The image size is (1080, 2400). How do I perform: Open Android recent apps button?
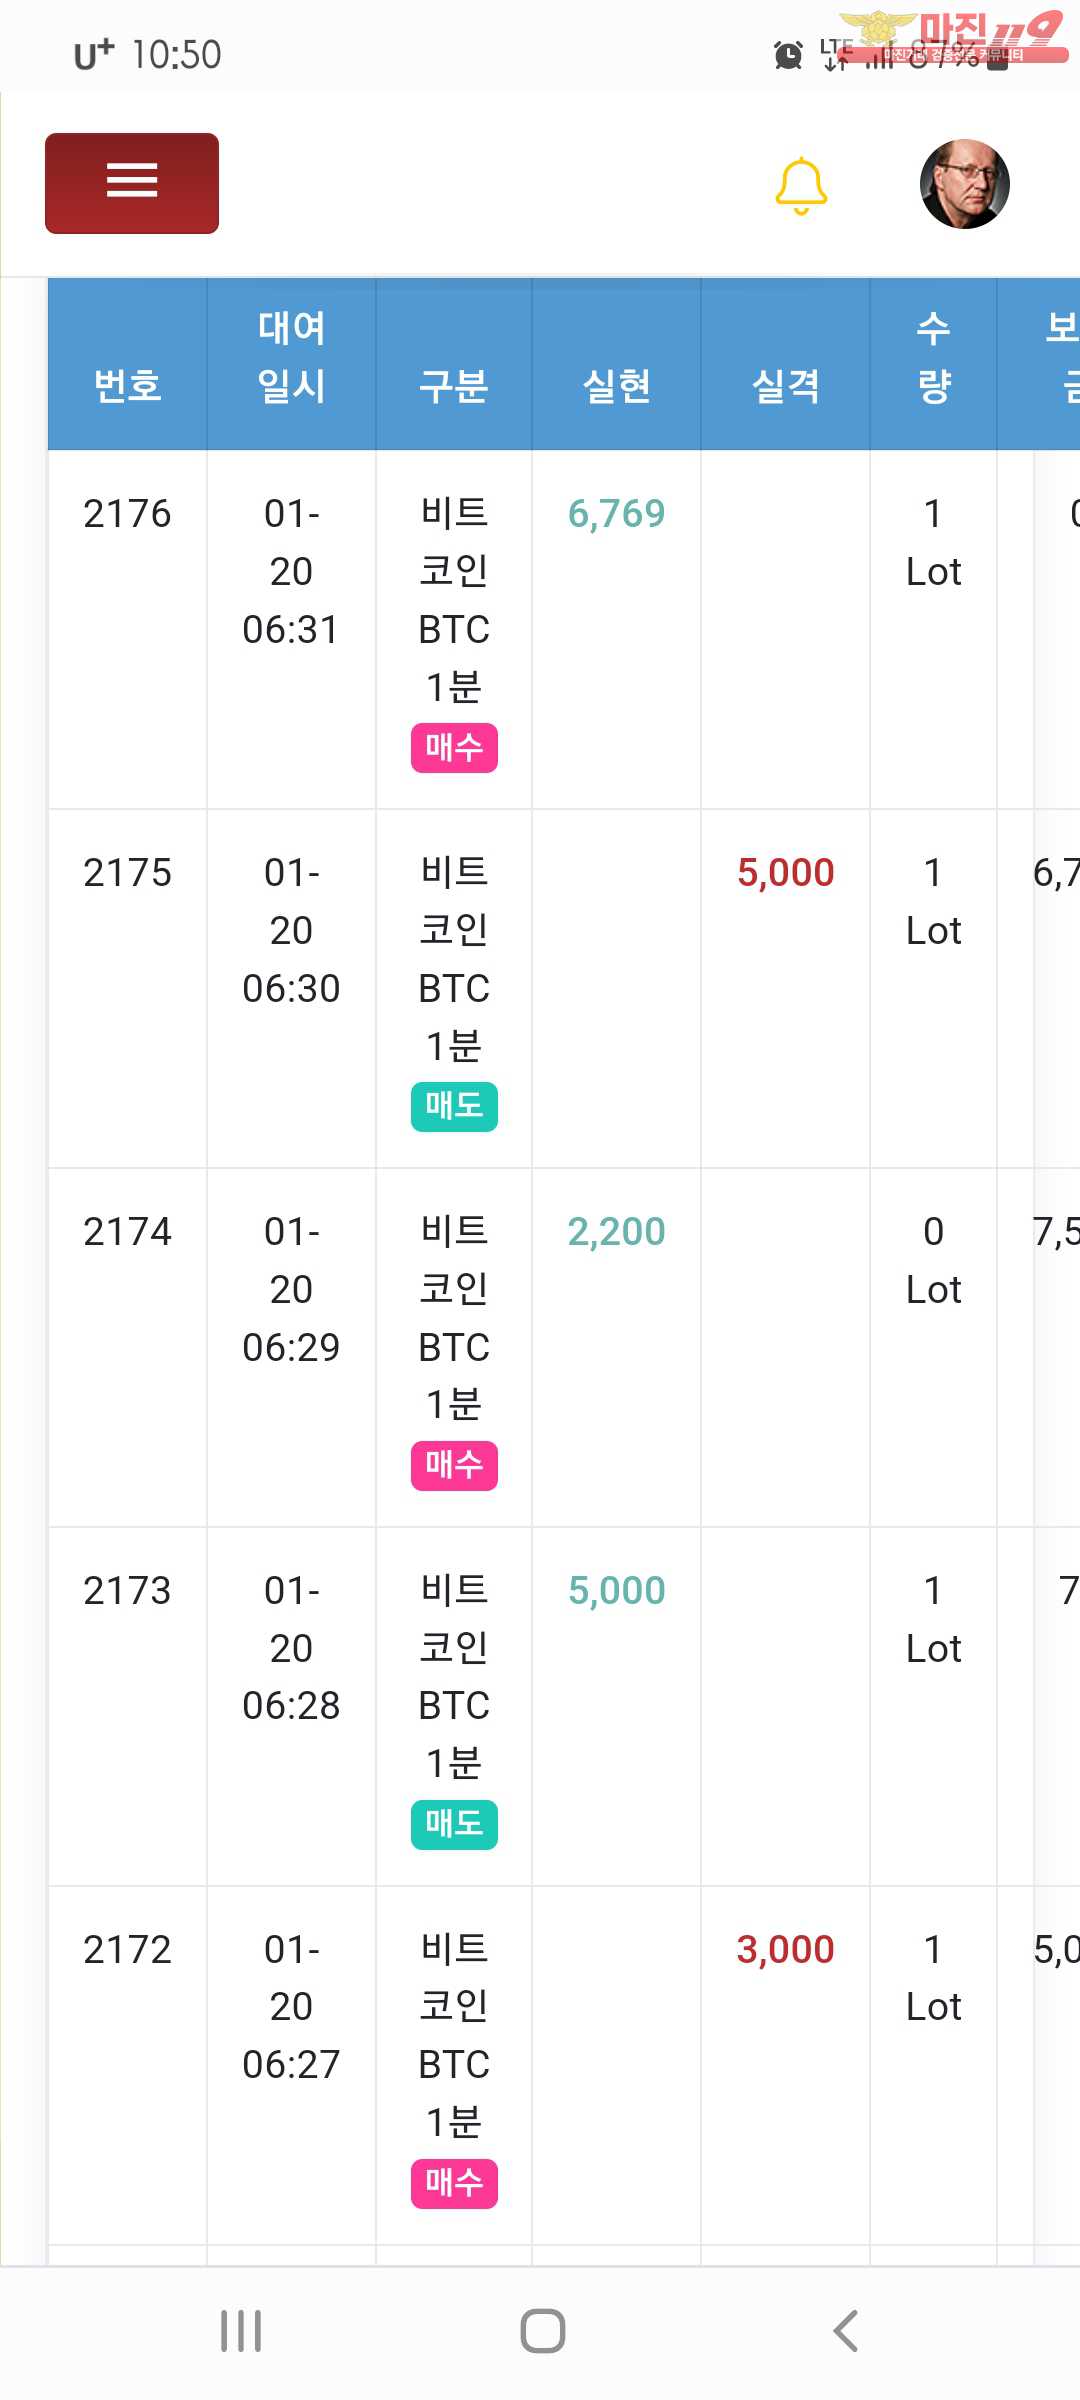[241, 2331]
